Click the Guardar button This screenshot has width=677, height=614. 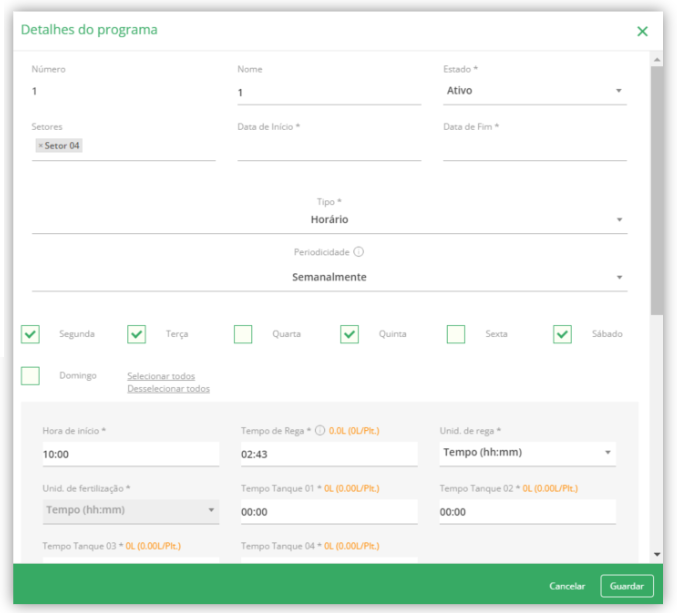click(626, 586)
